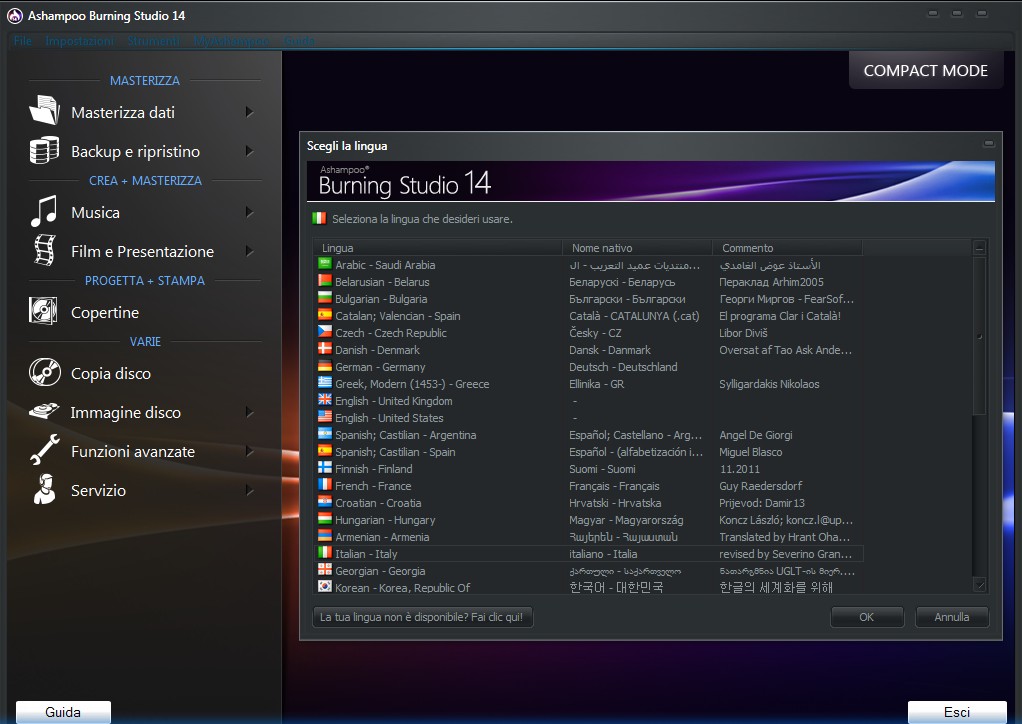Sort by the Lingua column header
This screenshot has height=724, width=1022.
pyautogui.click(x=437, y=248)
